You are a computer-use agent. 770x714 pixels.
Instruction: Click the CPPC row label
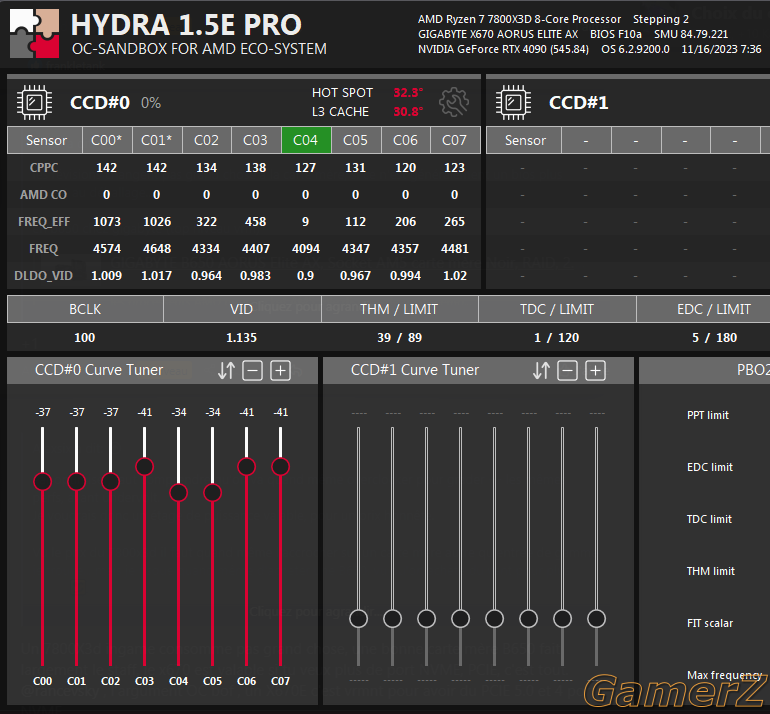pos(44,167)
